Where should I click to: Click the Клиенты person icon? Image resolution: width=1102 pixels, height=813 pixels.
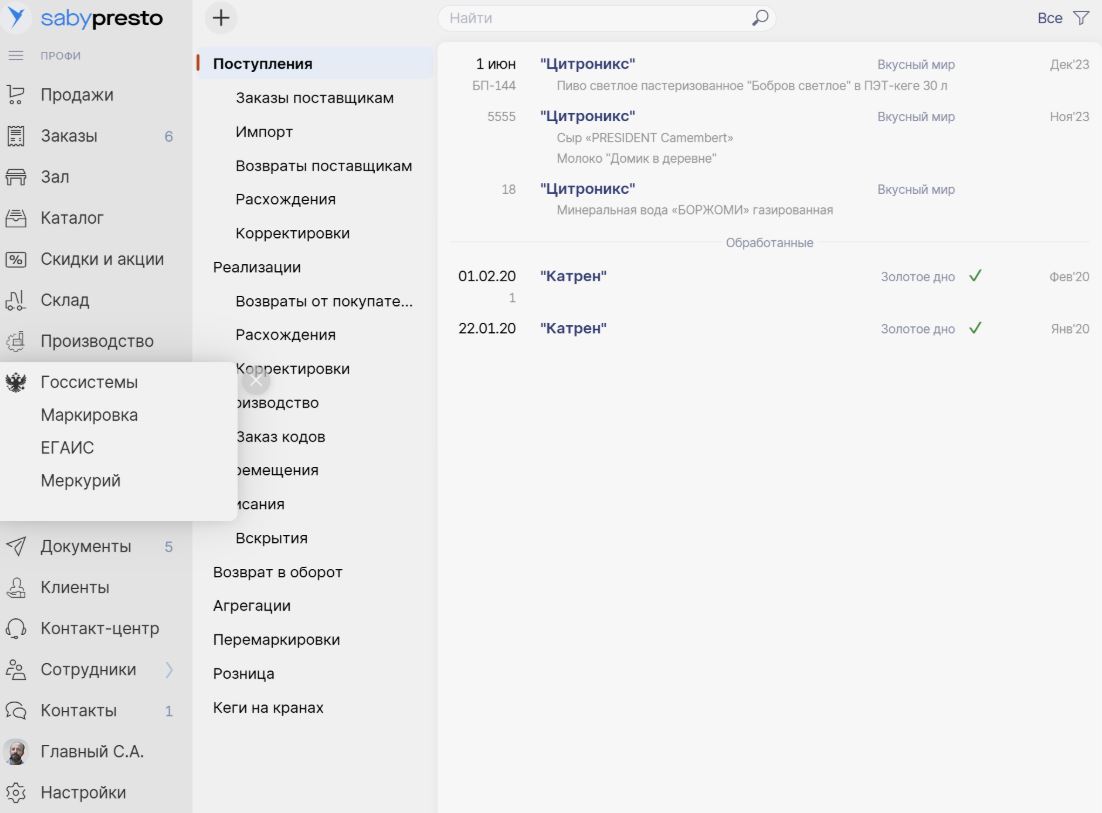15,587
